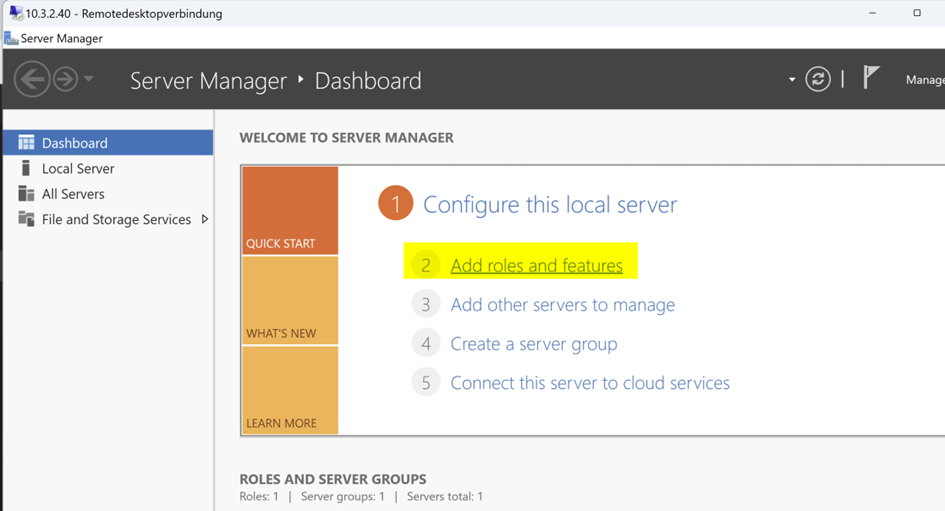This screenshot has height=511, width=945.
Task: Click the 'Servers total: 1' text
Action: [x=445, y=497]
